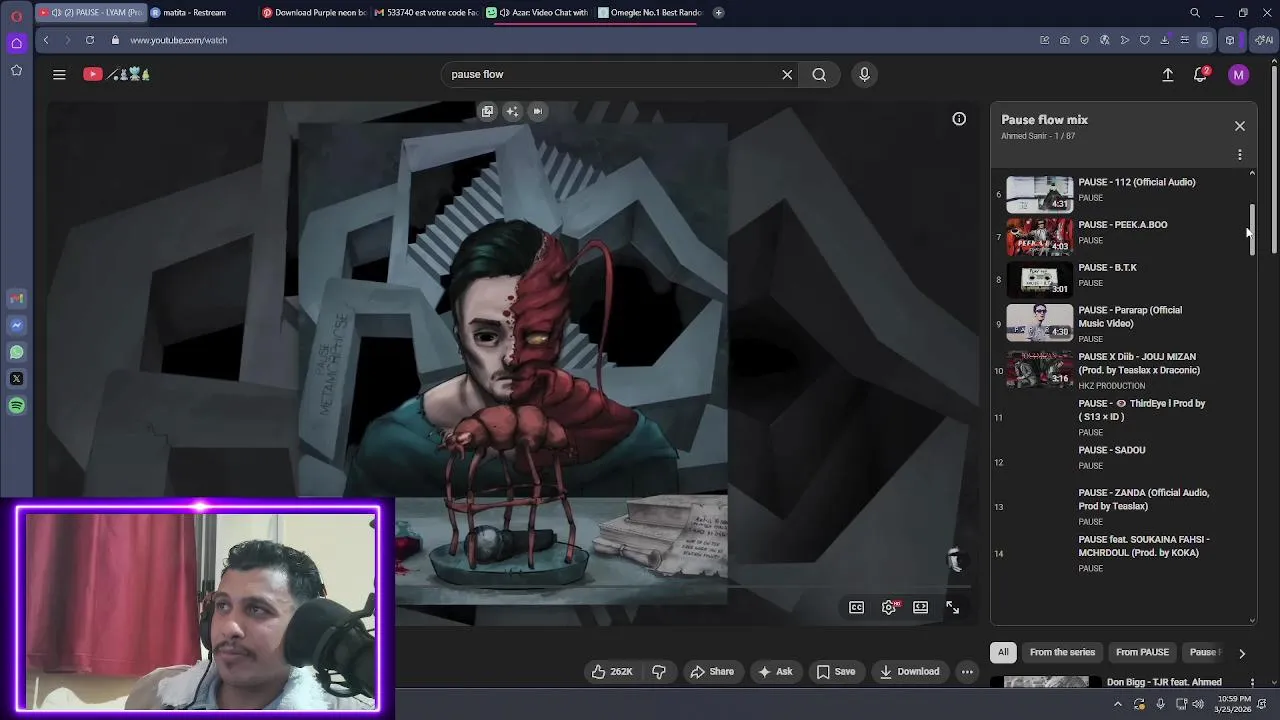1280x720 pixels.
Task: Open Opera sidebar bookmarks star
Action: pyautogui.click(x=16, y=70)
